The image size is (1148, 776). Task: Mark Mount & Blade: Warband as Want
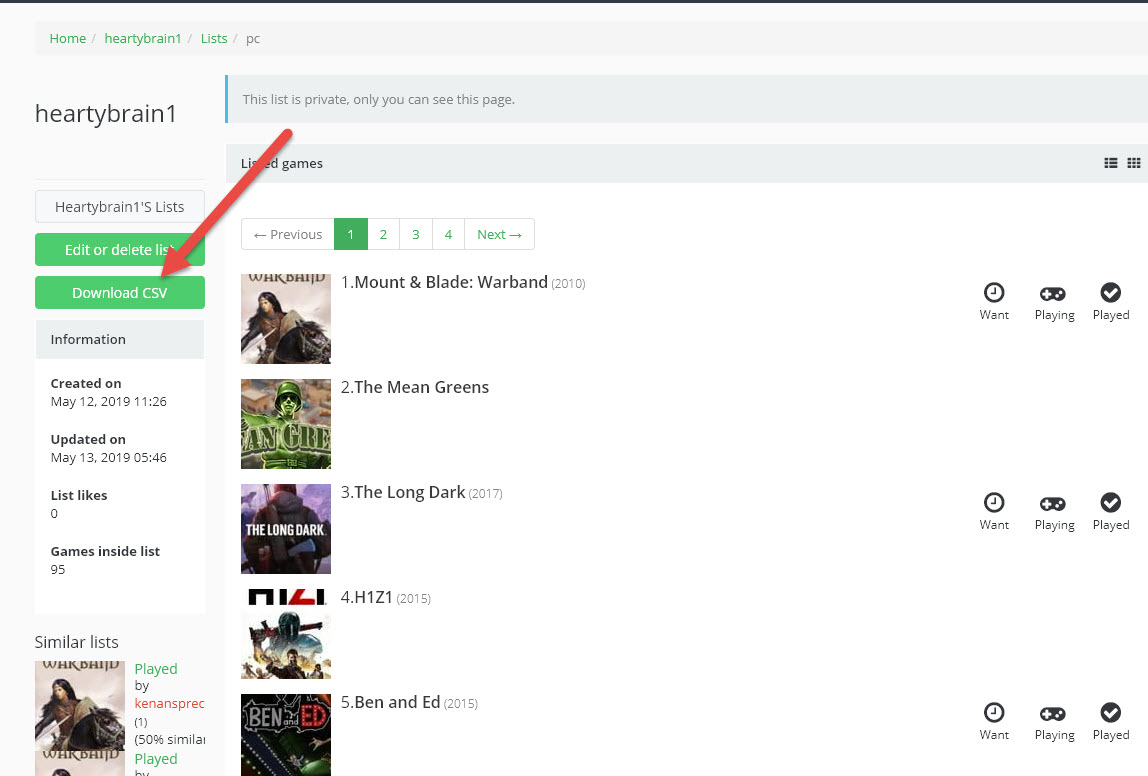(994, 302)
